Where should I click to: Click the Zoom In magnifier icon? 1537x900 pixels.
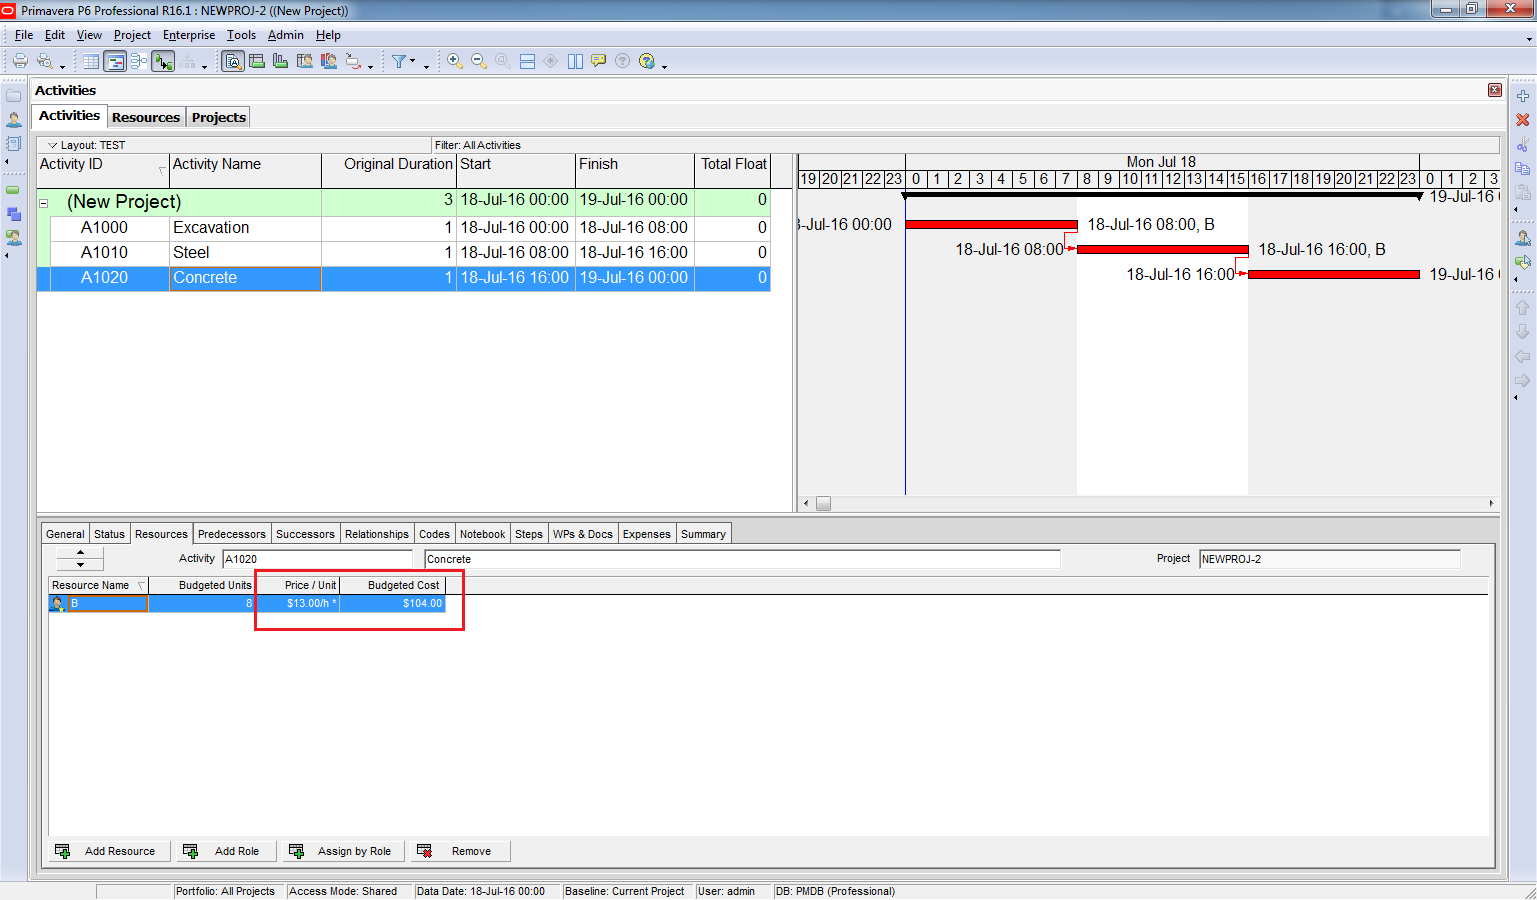(455, 61)
